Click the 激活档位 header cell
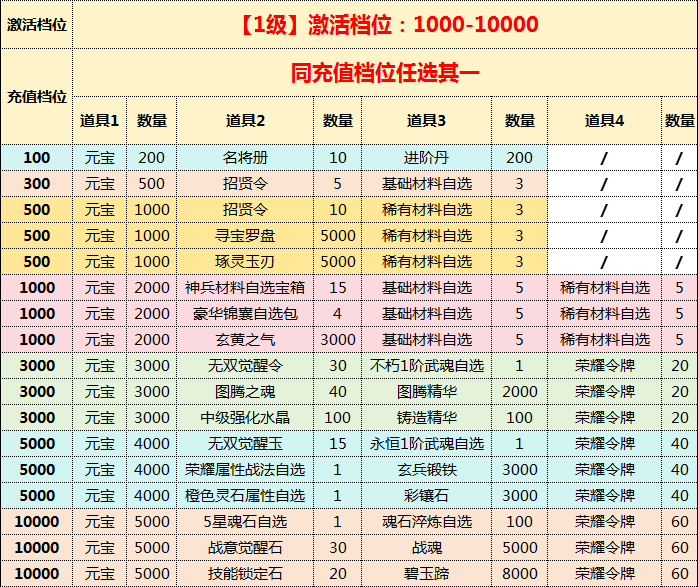Screen dimensions: 698x587 point(37,25)
